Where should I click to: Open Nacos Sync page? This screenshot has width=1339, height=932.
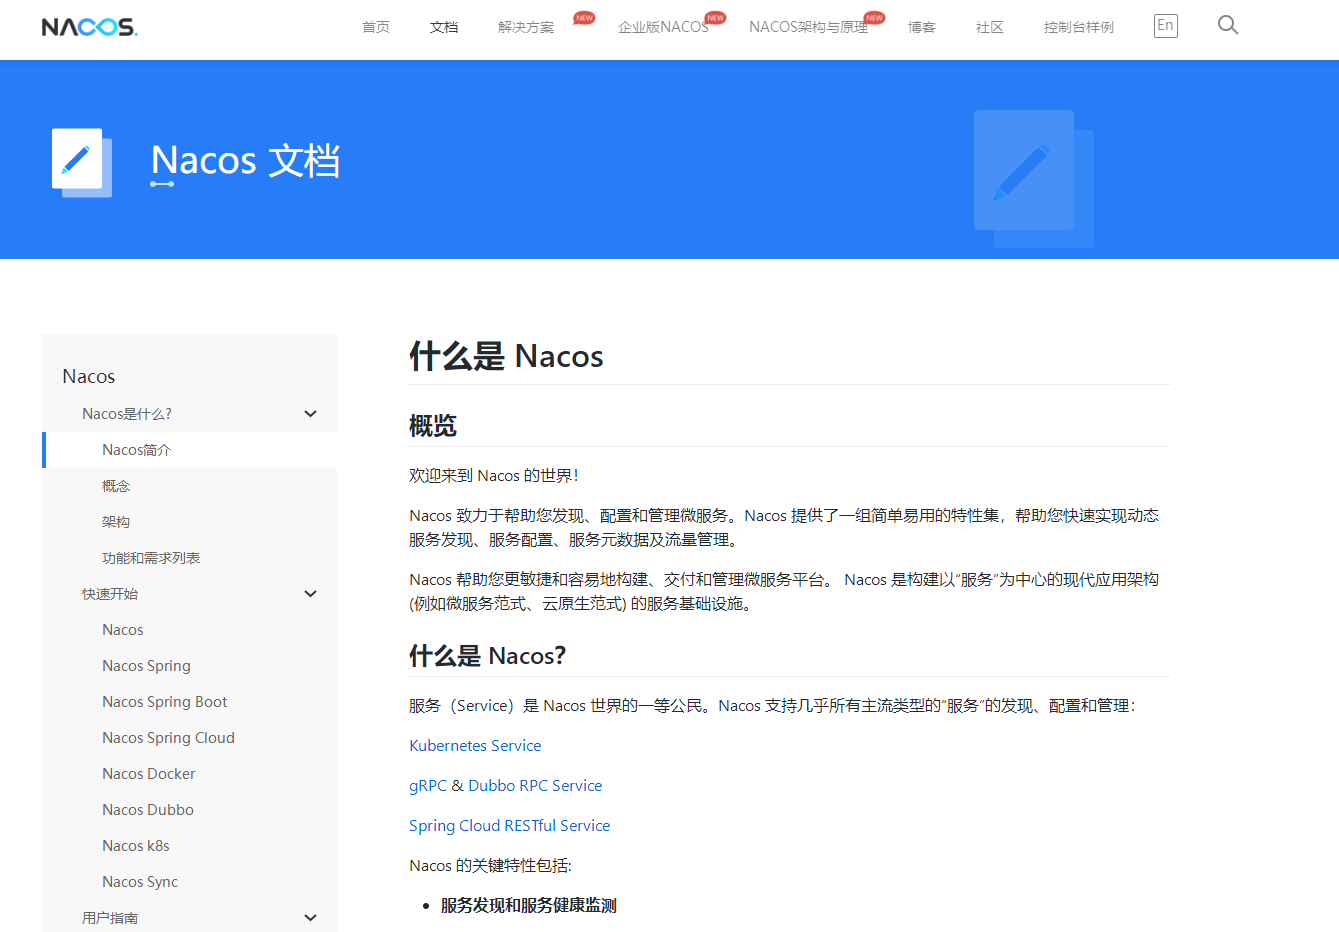140,882
